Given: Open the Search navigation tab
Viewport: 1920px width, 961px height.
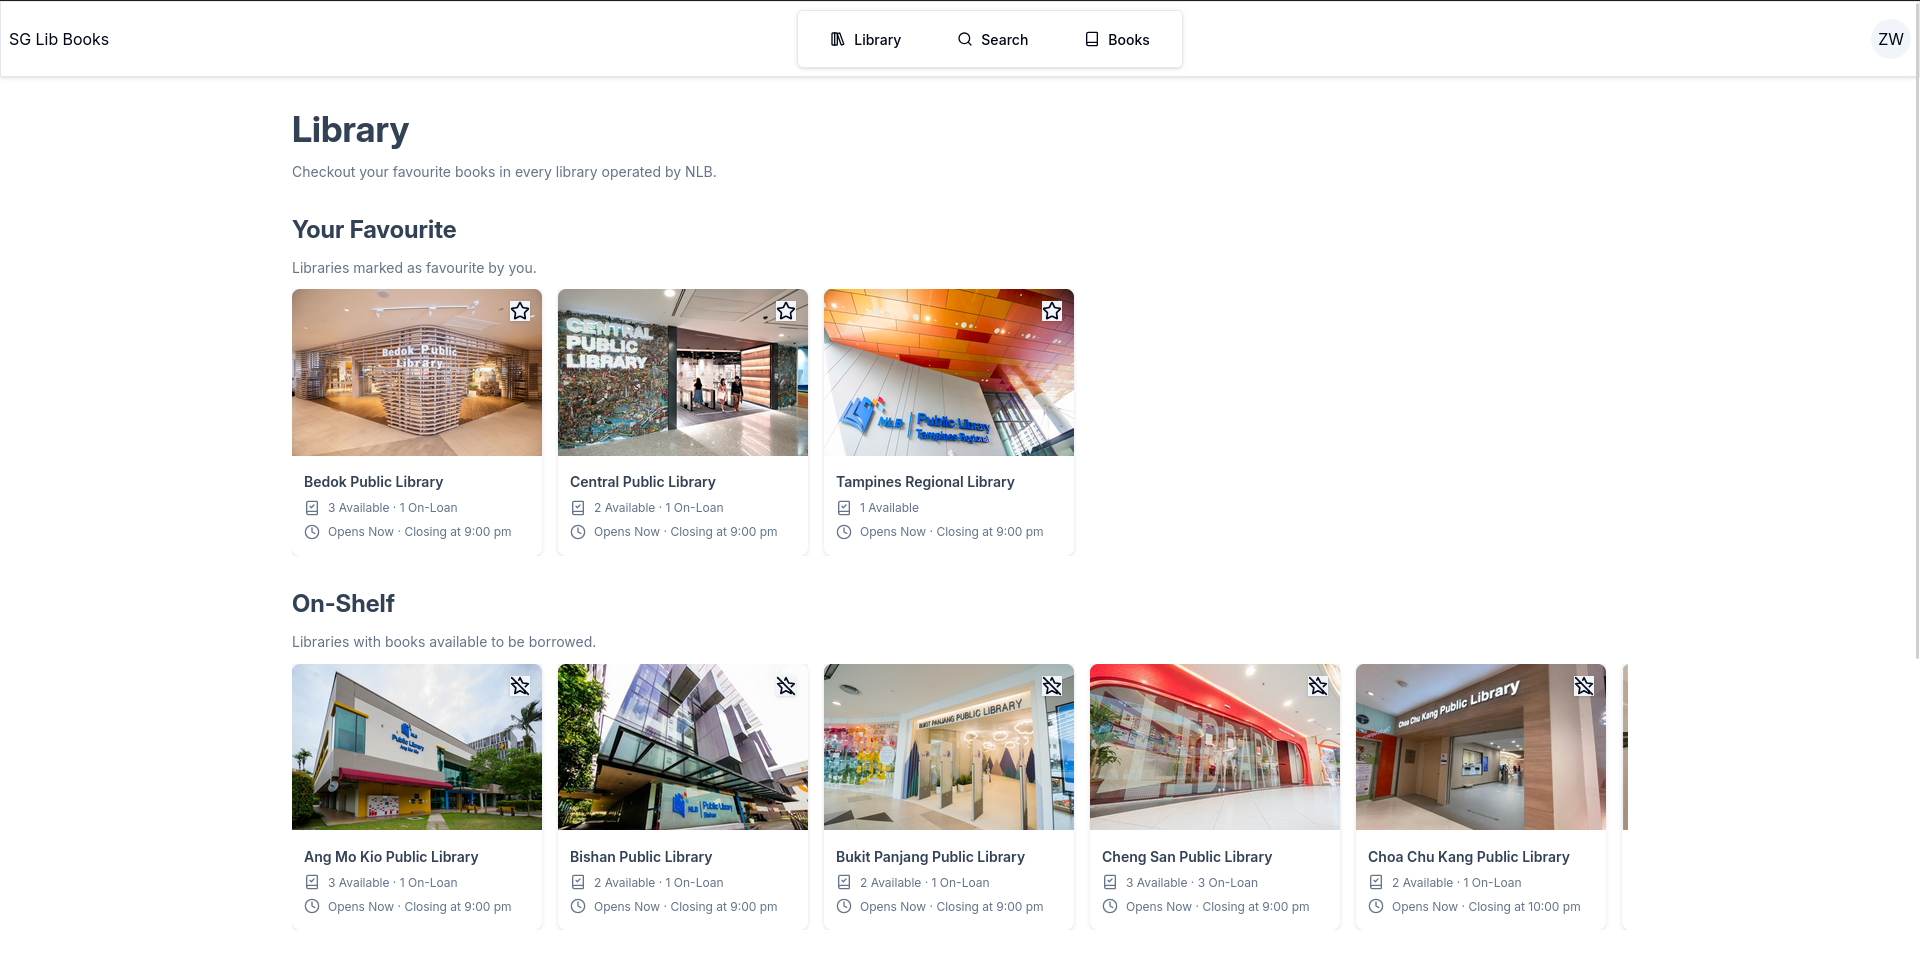Looking at the screenshot, I should (x=992, y=40).
